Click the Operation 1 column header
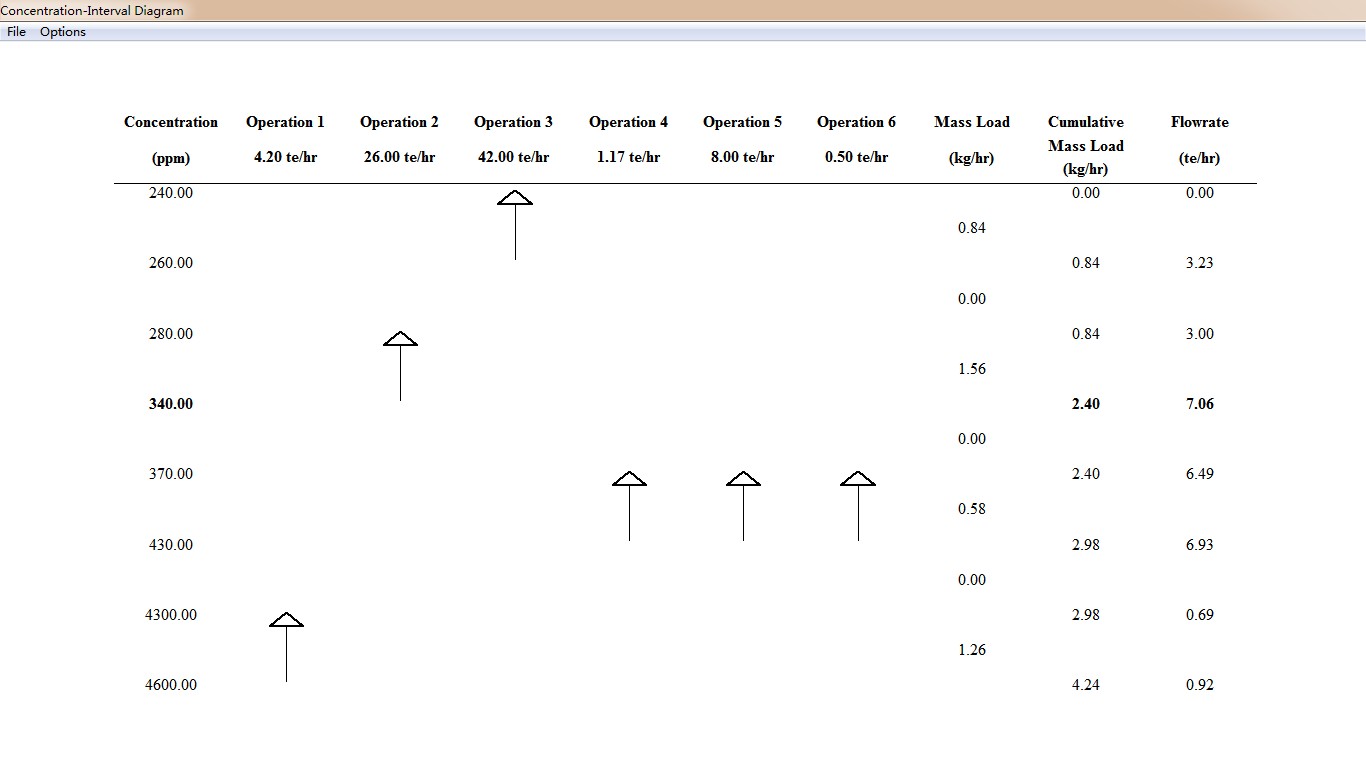 (x=285, y=122)
